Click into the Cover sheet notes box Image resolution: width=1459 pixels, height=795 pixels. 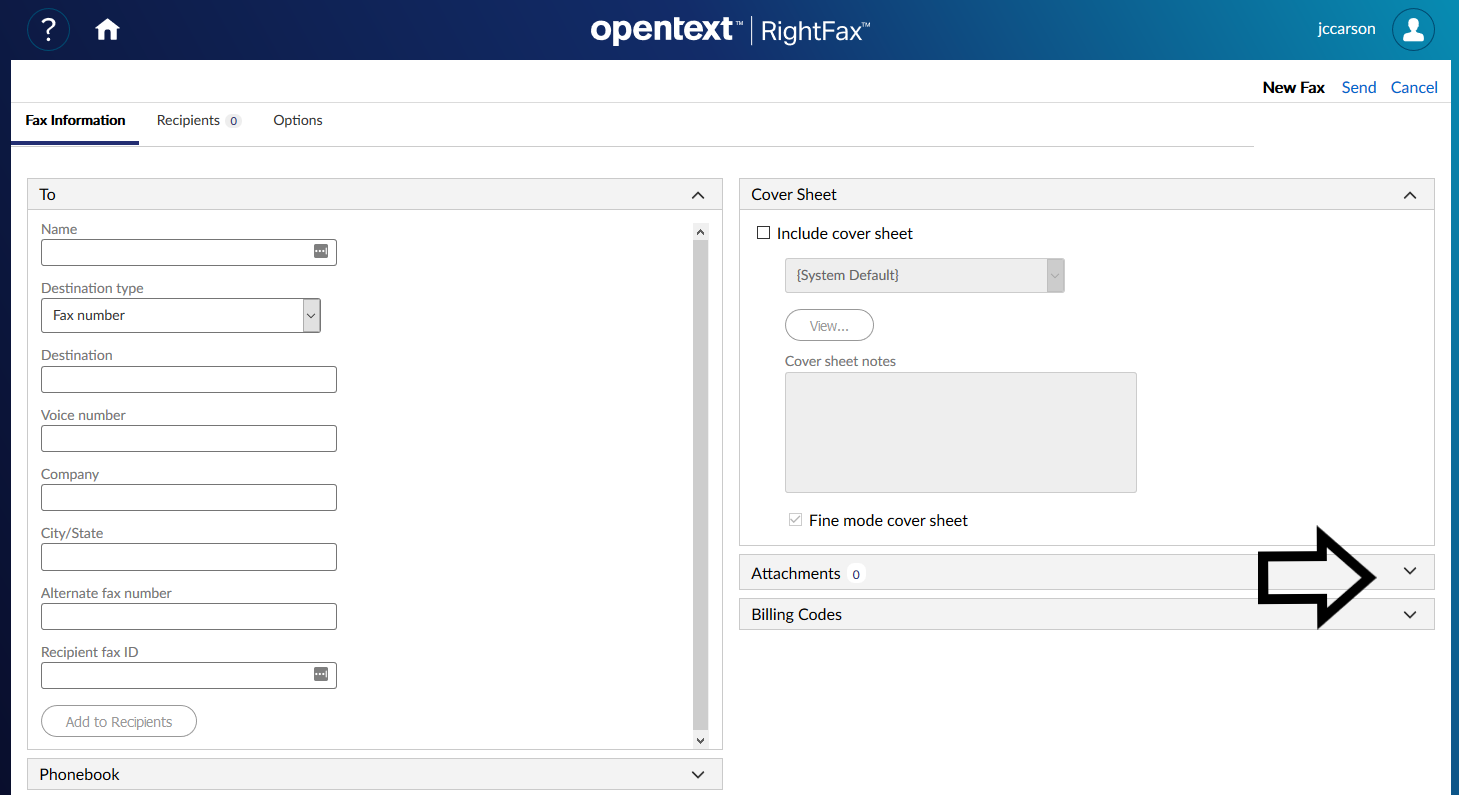[x=961, y=432]
